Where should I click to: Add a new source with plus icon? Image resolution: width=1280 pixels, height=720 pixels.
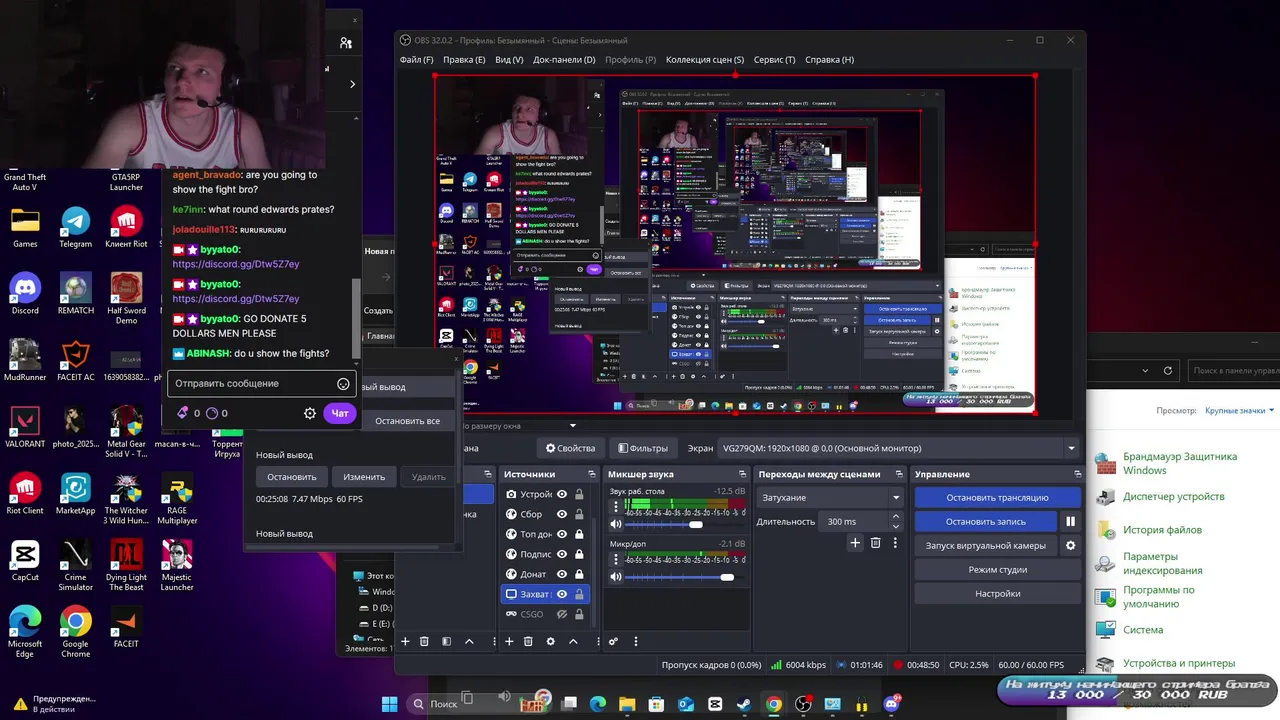509,641
